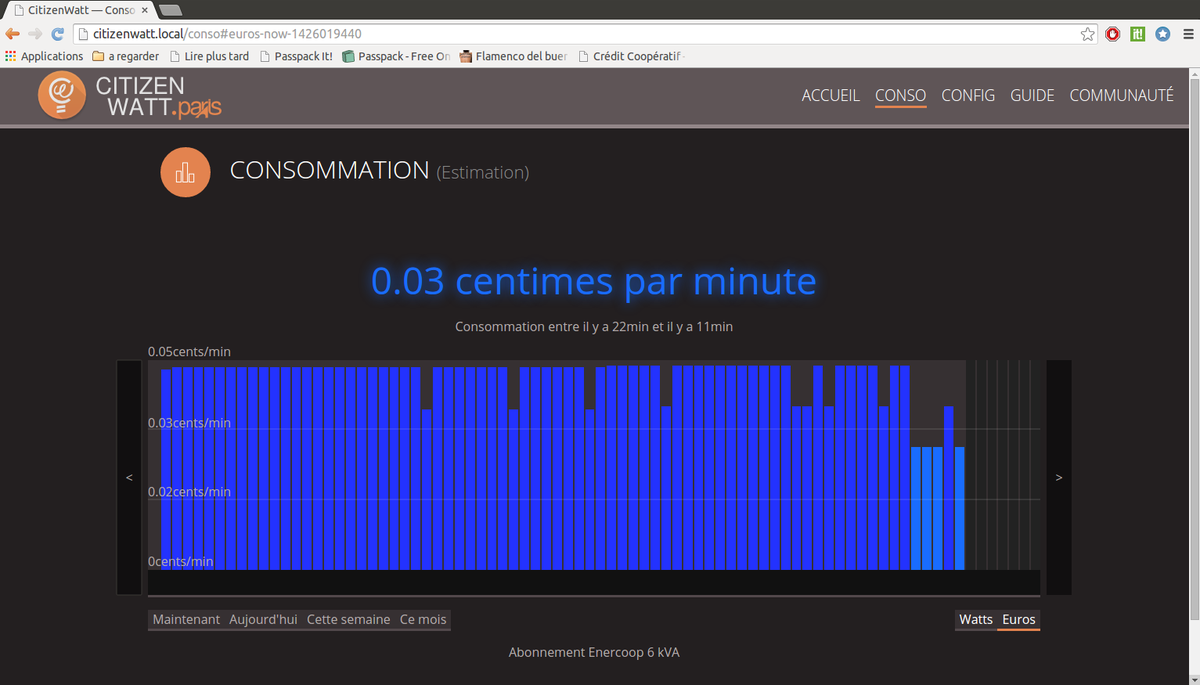Click the green extension icon
The width and height of the screenshot is (1200, 685).
point(1138,34)
